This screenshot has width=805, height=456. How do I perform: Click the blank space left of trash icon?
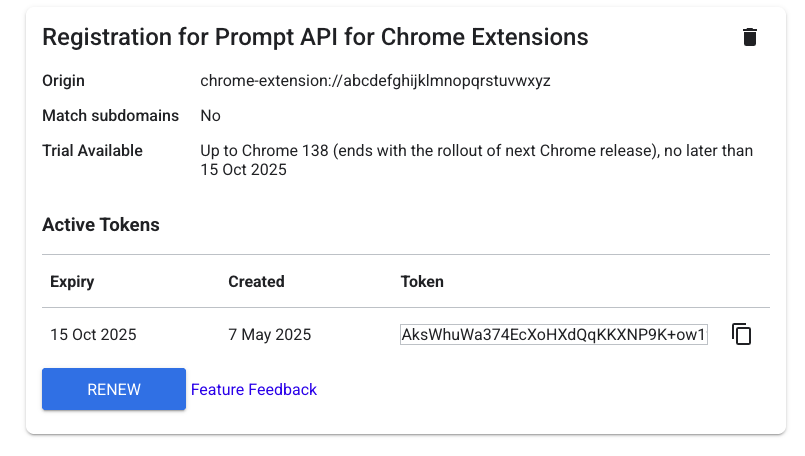coord(670,38)
